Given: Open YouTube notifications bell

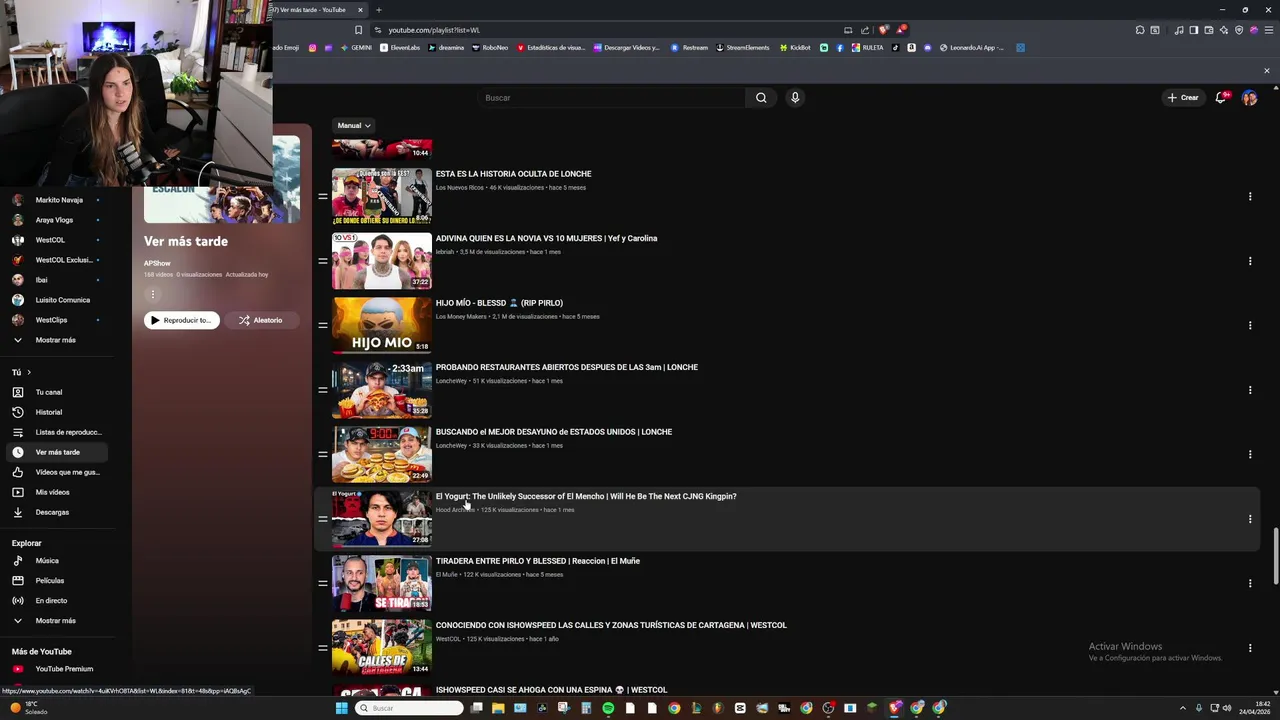Looking at the screenshot, I should [x=1220, y=98].
